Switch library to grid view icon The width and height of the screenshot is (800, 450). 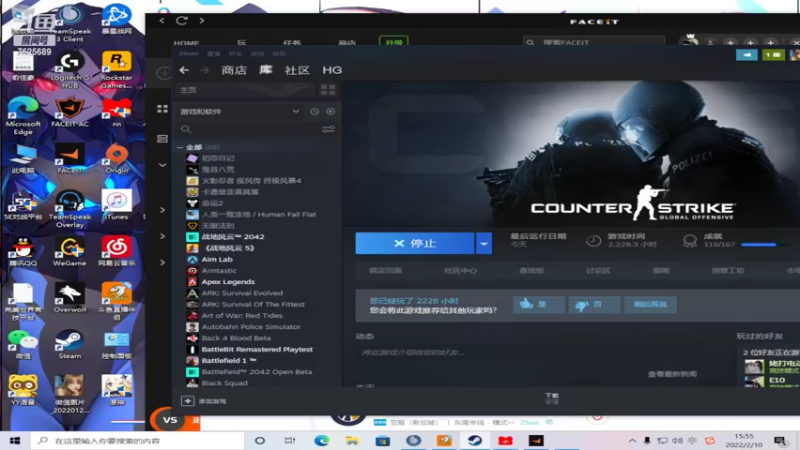tap(328, 90)
